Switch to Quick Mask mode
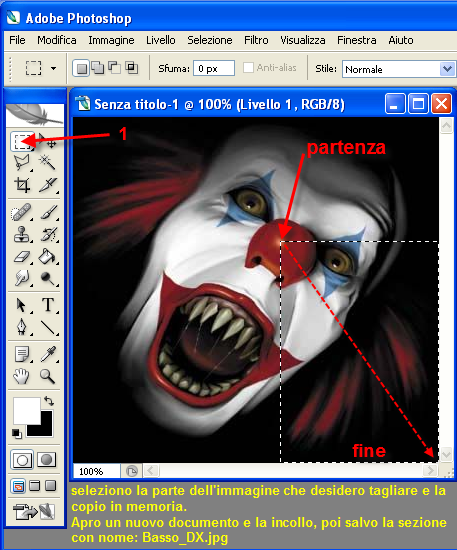 (x=47, y=460)
